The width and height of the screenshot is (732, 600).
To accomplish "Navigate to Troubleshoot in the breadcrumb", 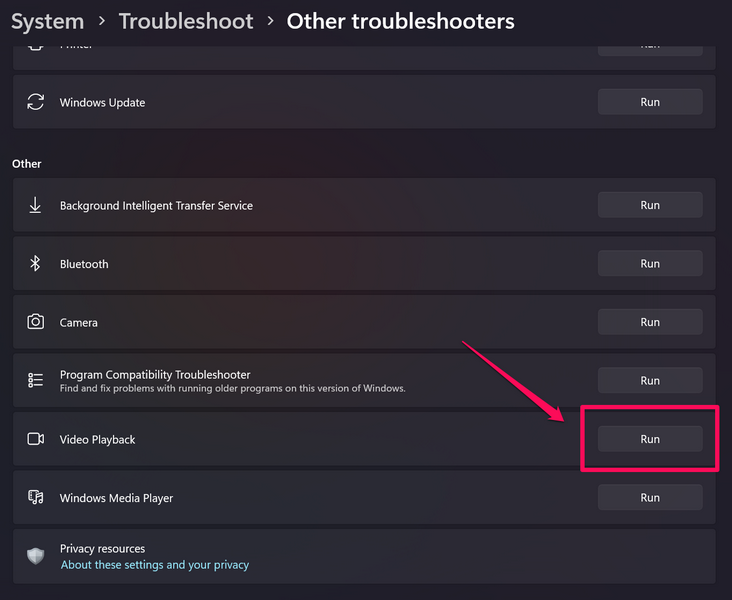I will tap(186, 21).
